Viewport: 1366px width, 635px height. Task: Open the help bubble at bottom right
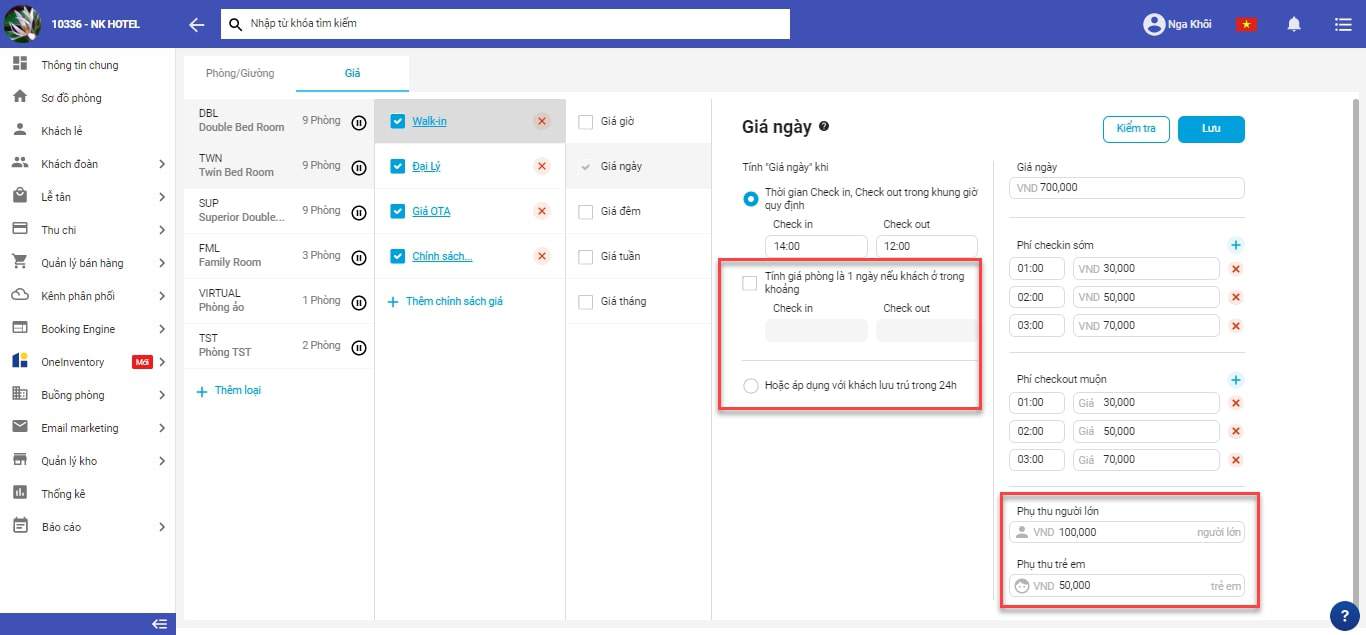[1343, 615]
